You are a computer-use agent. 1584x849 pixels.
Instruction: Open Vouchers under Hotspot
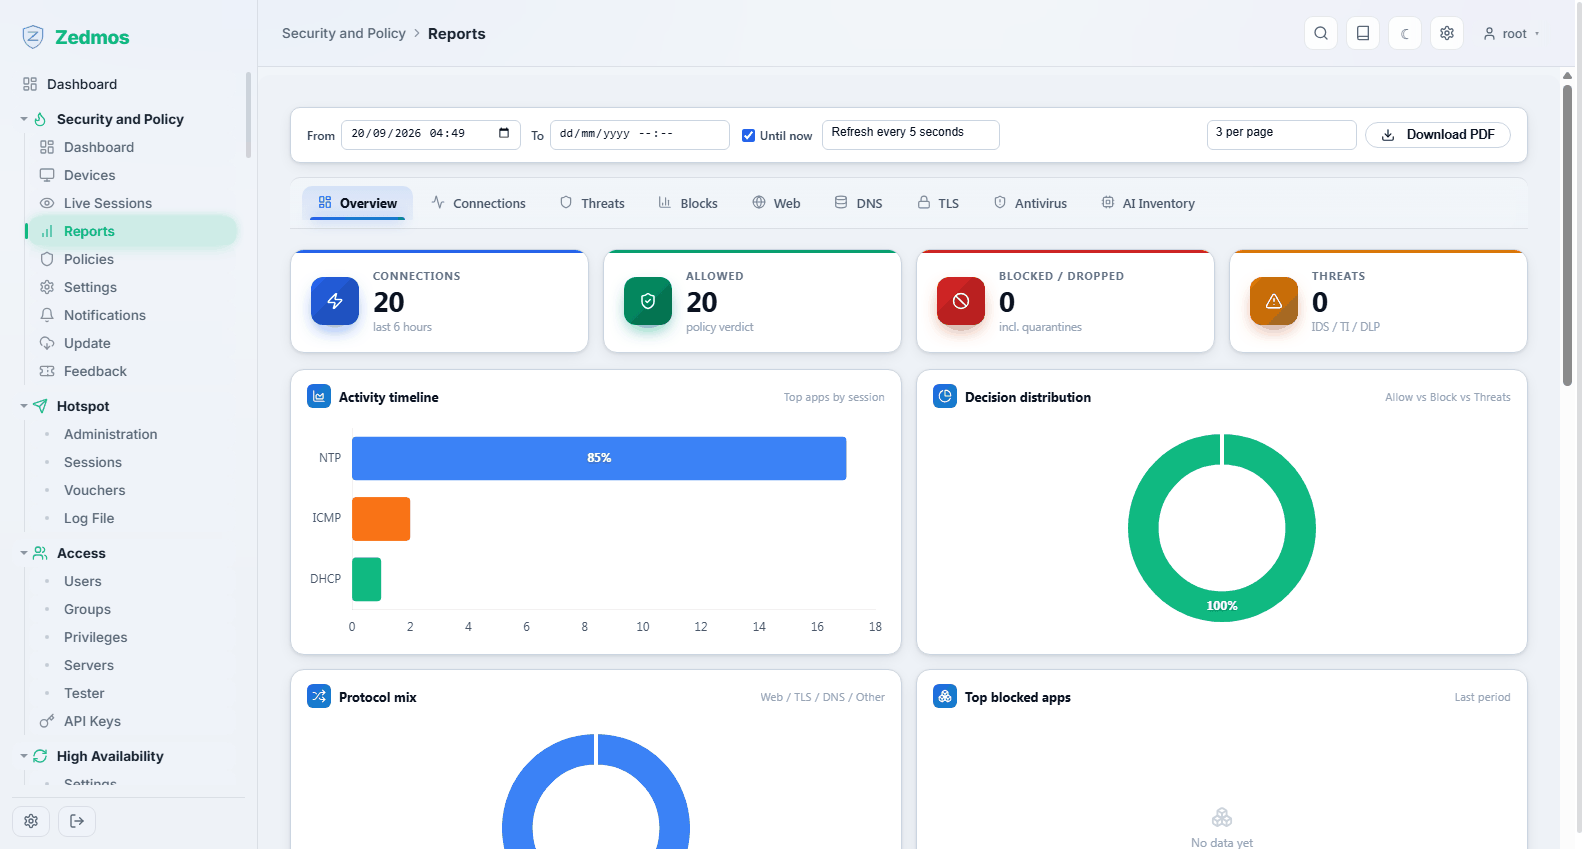point(94,490)
